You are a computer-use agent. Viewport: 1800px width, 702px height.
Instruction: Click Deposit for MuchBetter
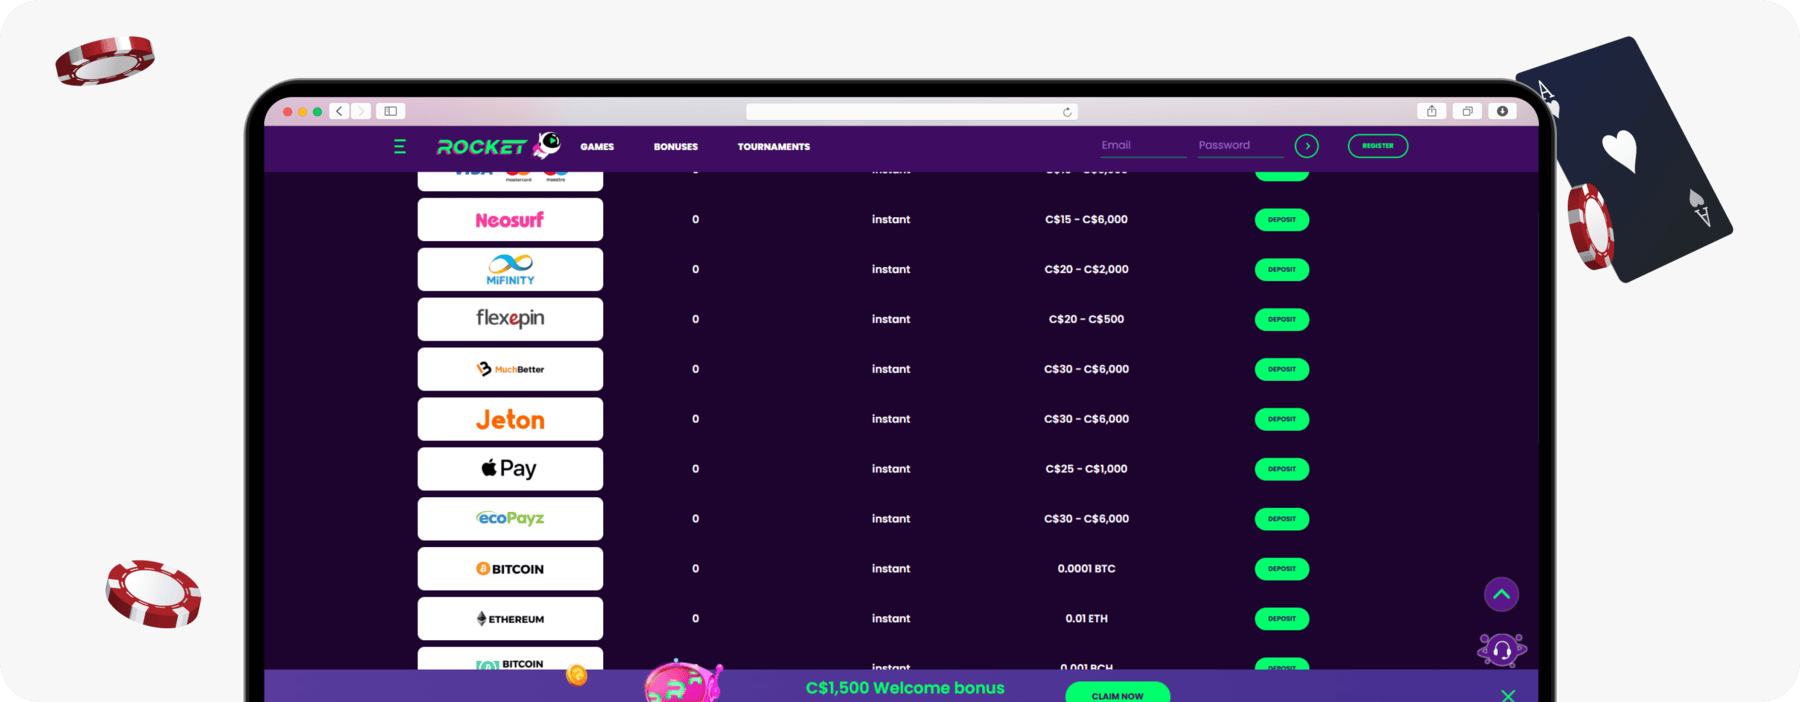[x=1282, y=369]
